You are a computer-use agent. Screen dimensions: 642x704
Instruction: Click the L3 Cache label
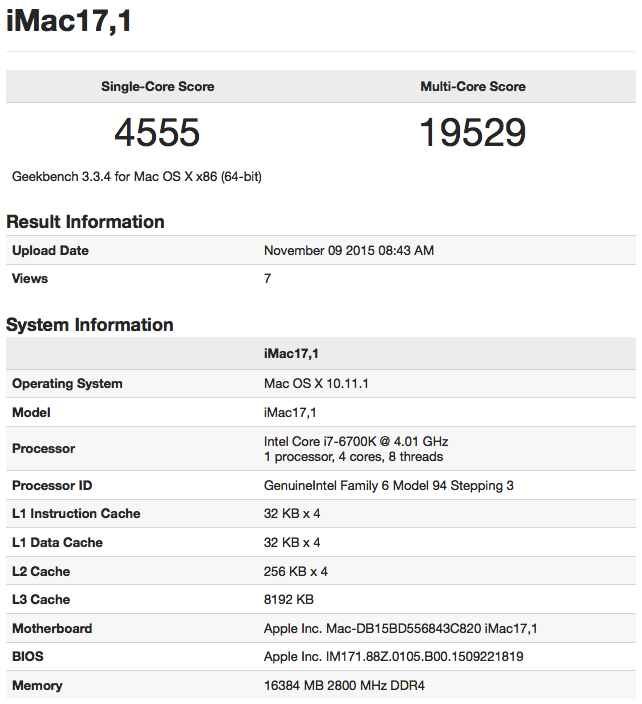41,599
